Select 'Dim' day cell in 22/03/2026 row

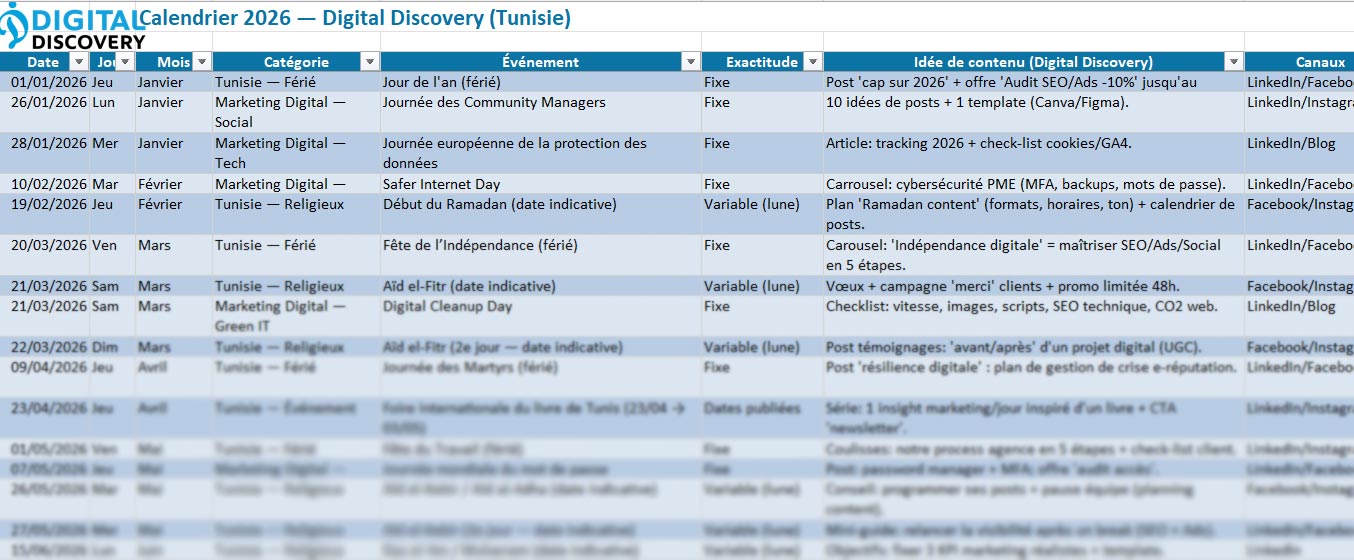pyautogui.click(x=112, y=347)
